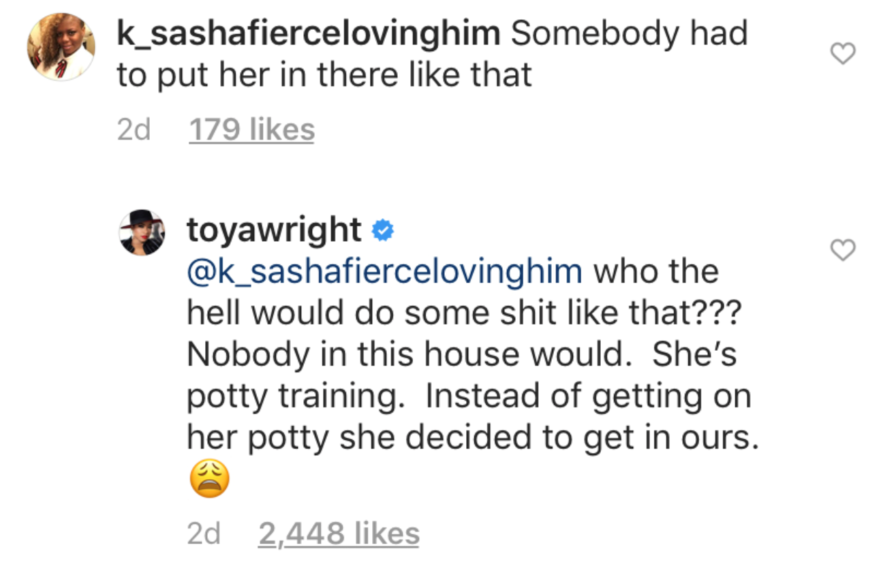This screenshot has width=895, height=578.
Task: Open the k_sashafiercelovinghim username at comment start
Action: pyautogui.click(x=309, y=33)
